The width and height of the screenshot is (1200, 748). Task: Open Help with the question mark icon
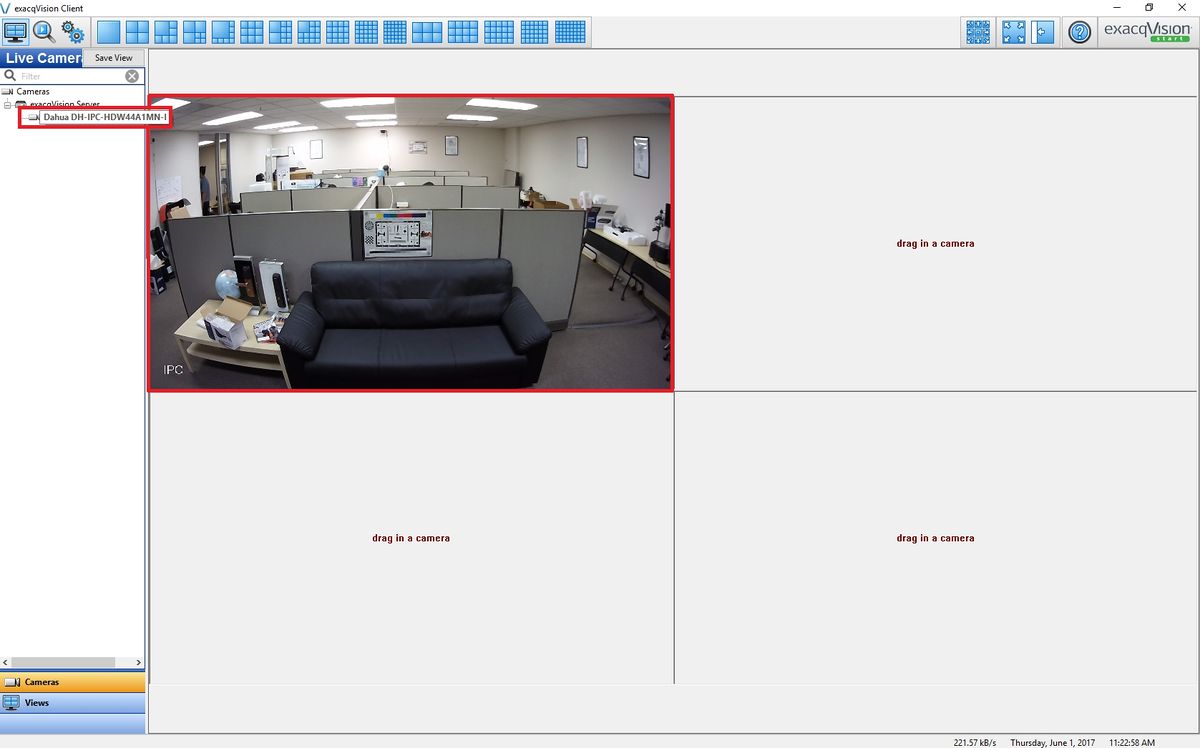pos(1079,32)
